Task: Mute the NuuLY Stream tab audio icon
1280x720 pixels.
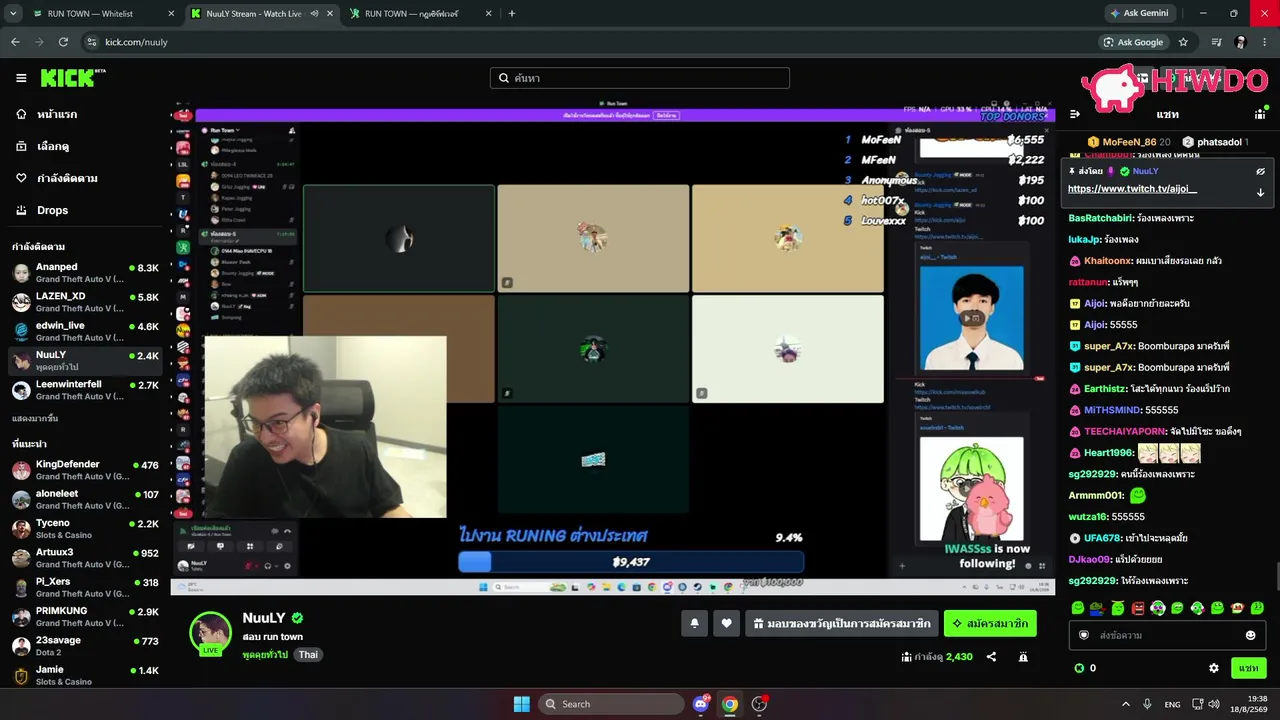Action: pos(314,14)
